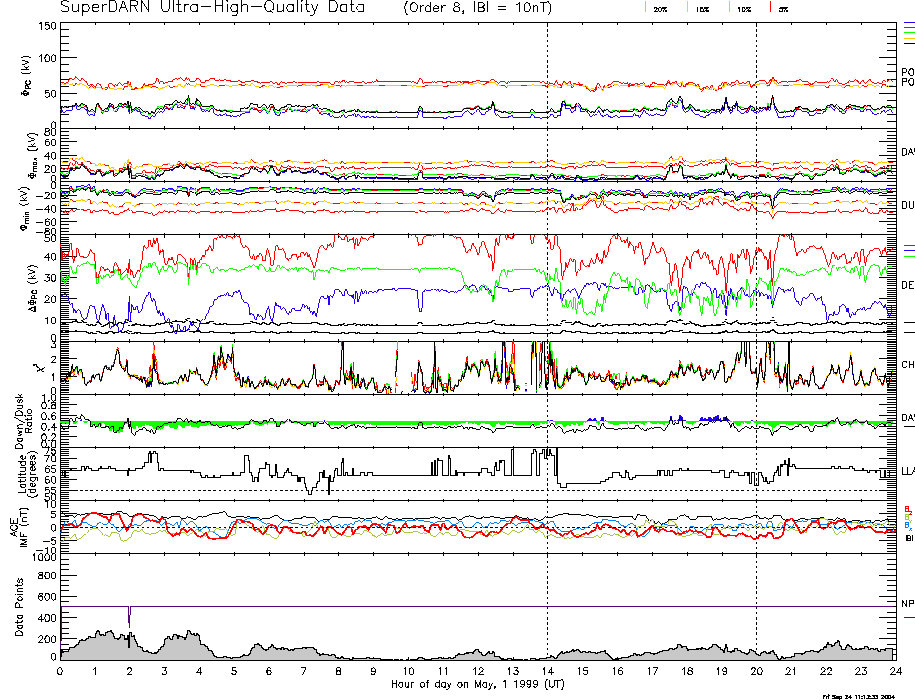Click blue legend line right of top panel

point(908,22)
